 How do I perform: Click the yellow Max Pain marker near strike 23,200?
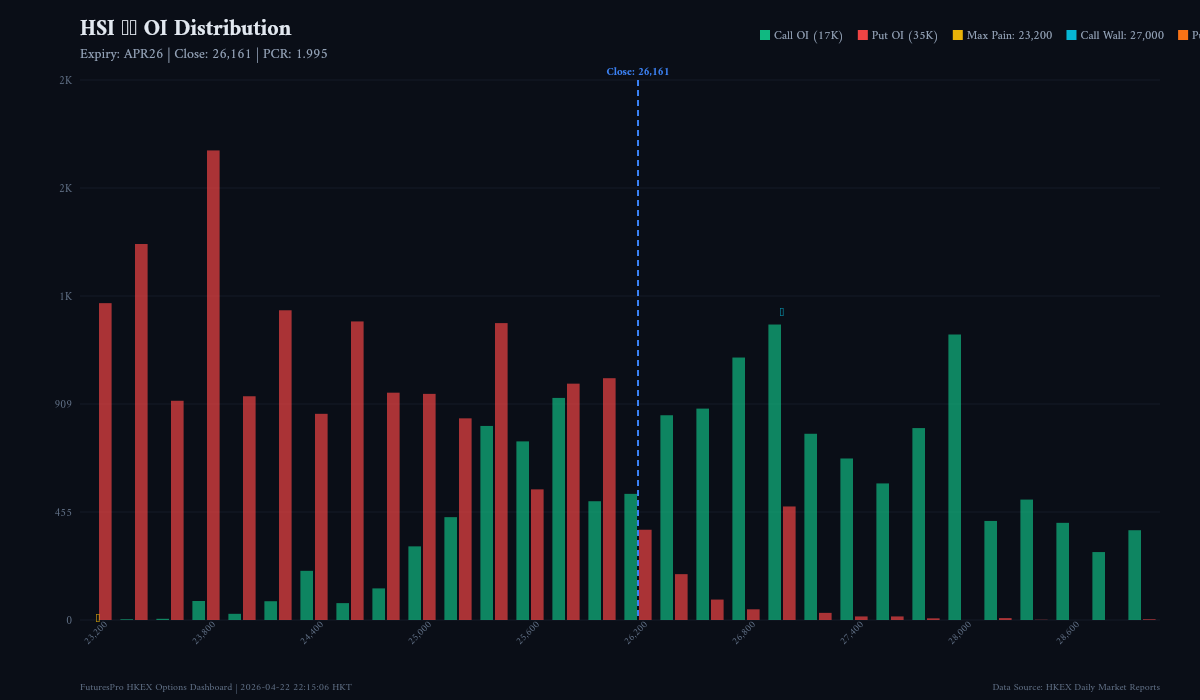pyautogui.click(x=97, y=616)
